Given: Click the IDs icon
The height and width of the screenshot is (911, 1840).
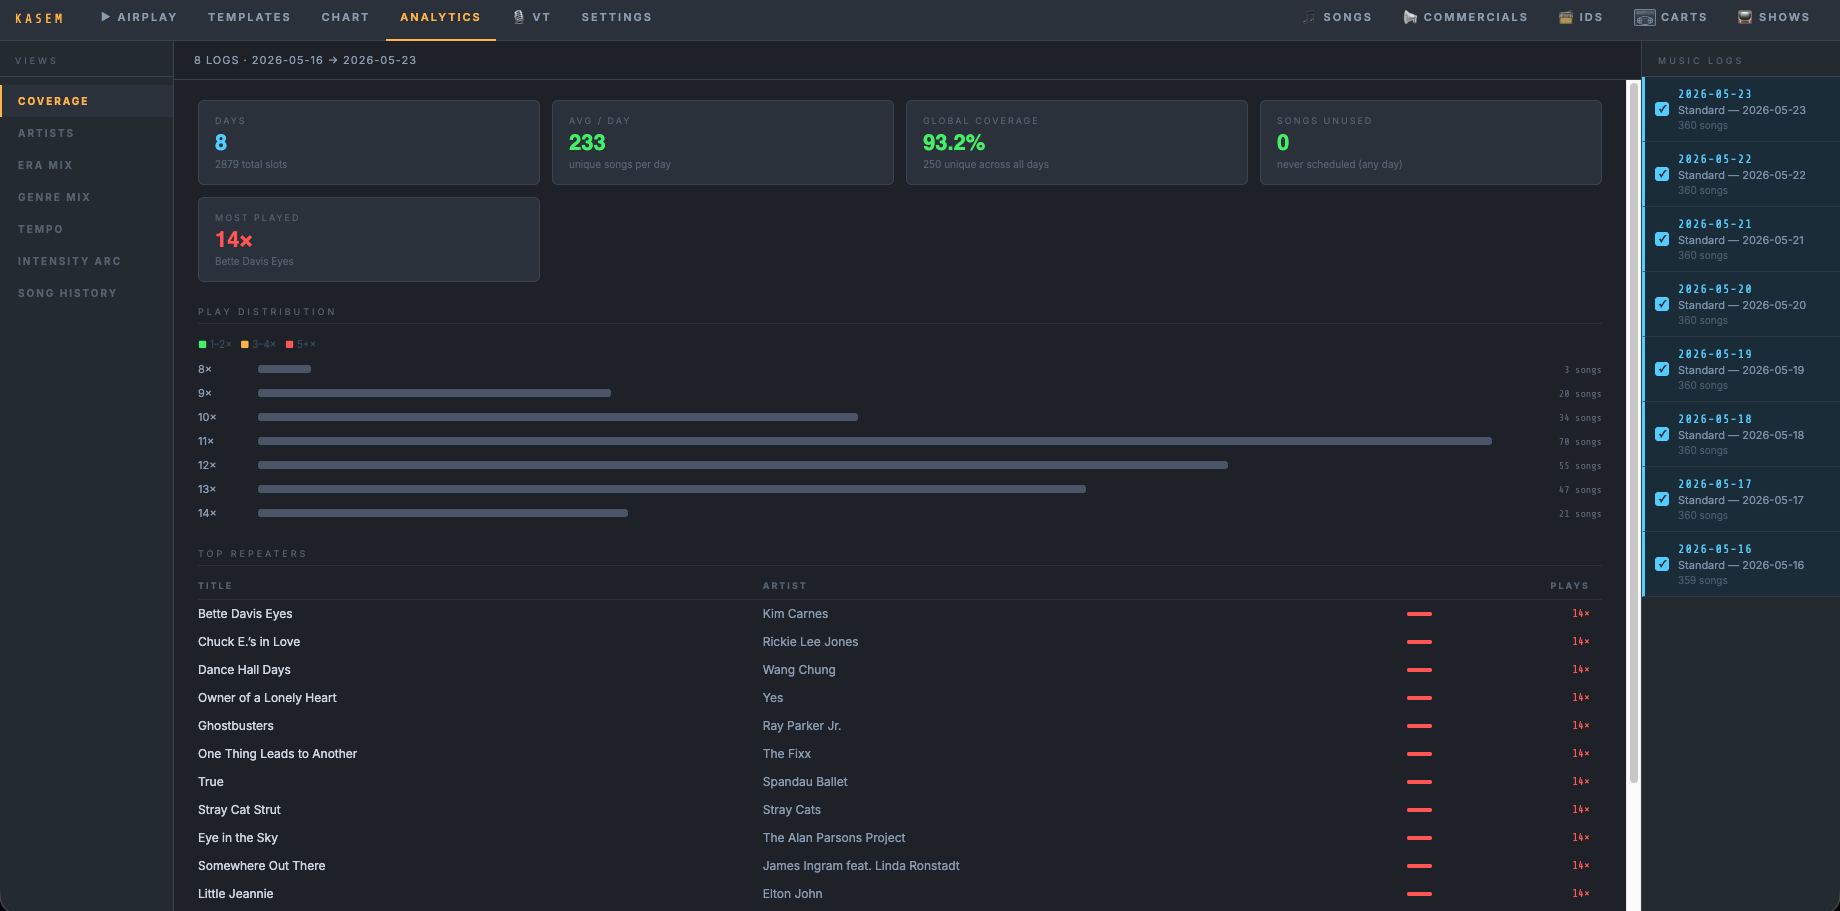Looking at the screenshot, I should 1566,17.
